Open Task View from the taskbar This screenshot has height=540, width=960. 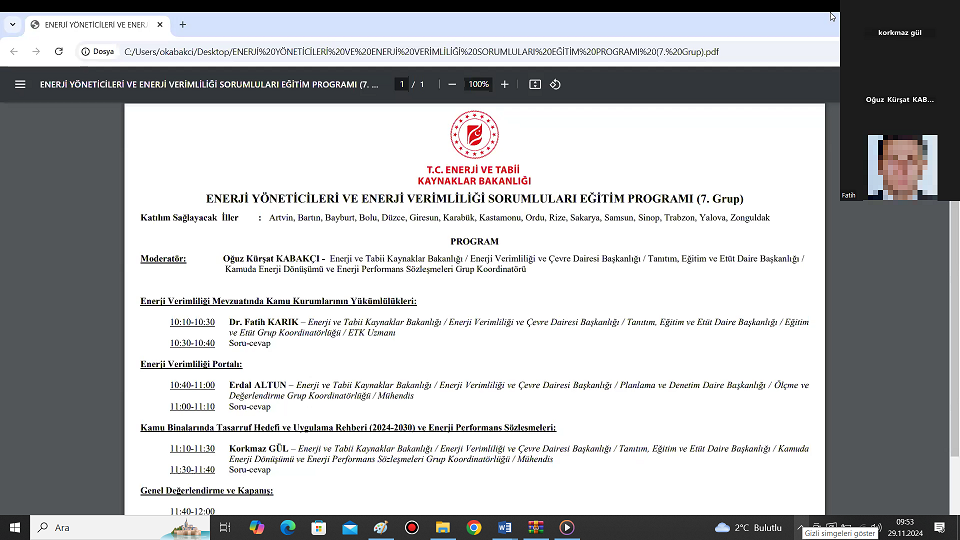pos(225,527)
